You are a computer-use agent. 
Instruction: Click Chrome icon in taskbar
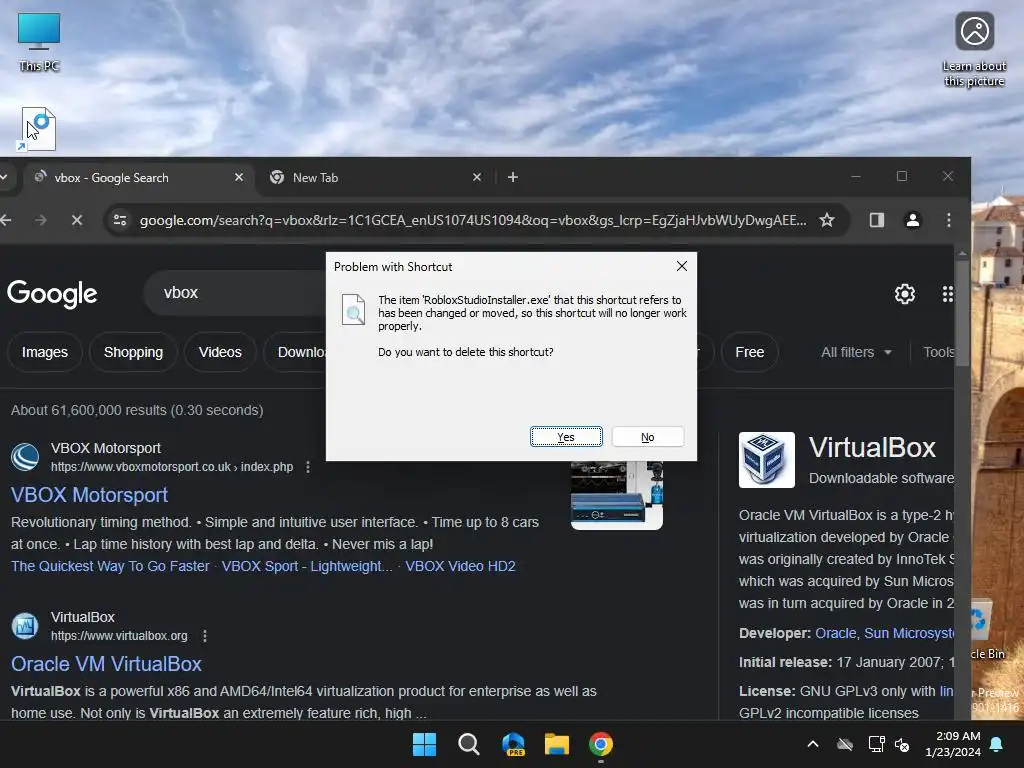coord(601,744)
